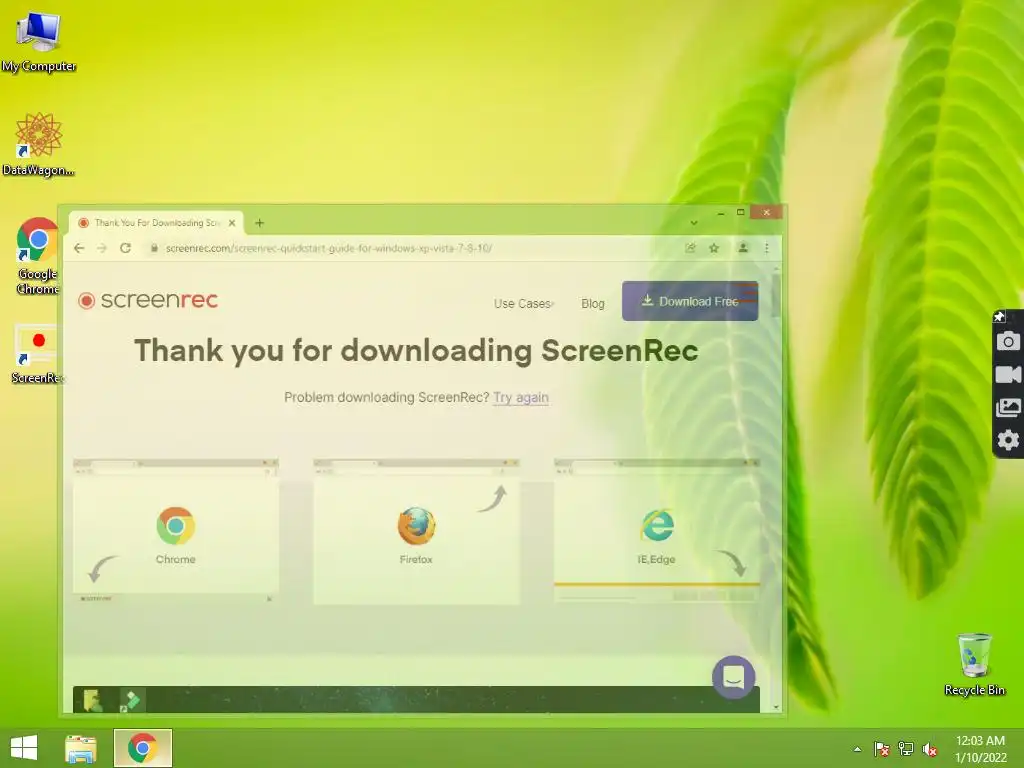Show hidden system tray icons
1024x768 pixels.
[857, 749]
